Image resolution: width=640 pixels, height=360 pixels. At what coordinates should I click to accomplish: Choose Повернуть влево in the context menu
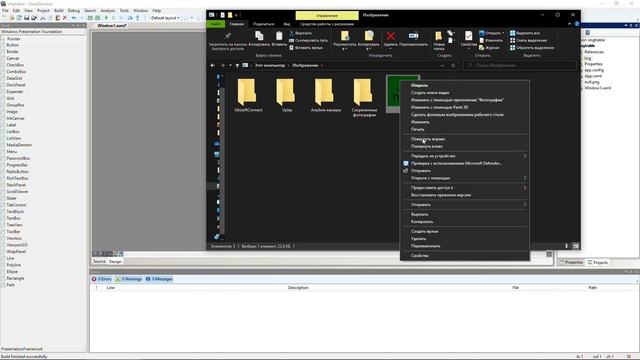click(464, 147)
